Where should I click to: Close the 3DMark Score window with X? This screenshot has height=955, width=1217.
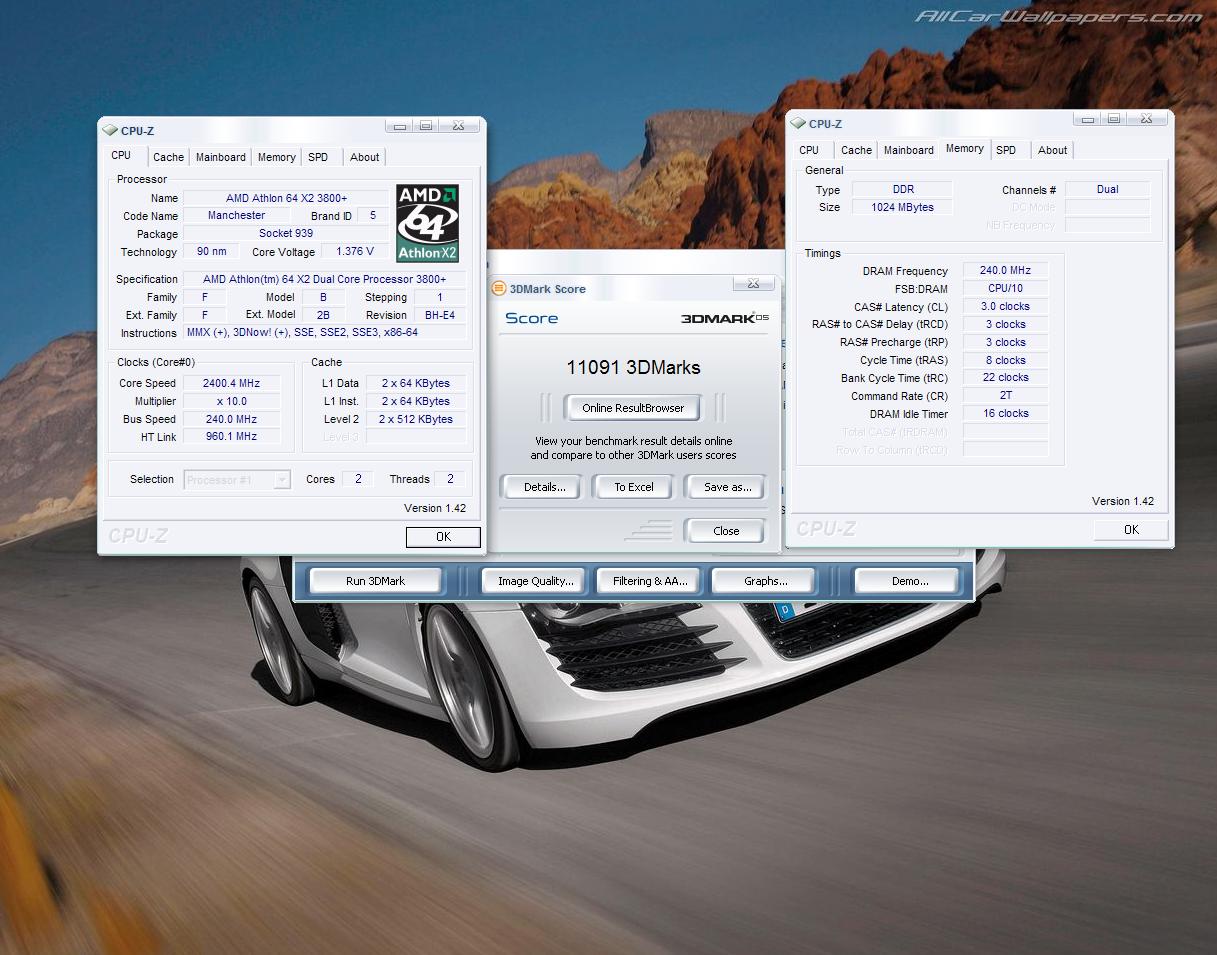click(753, 284)
